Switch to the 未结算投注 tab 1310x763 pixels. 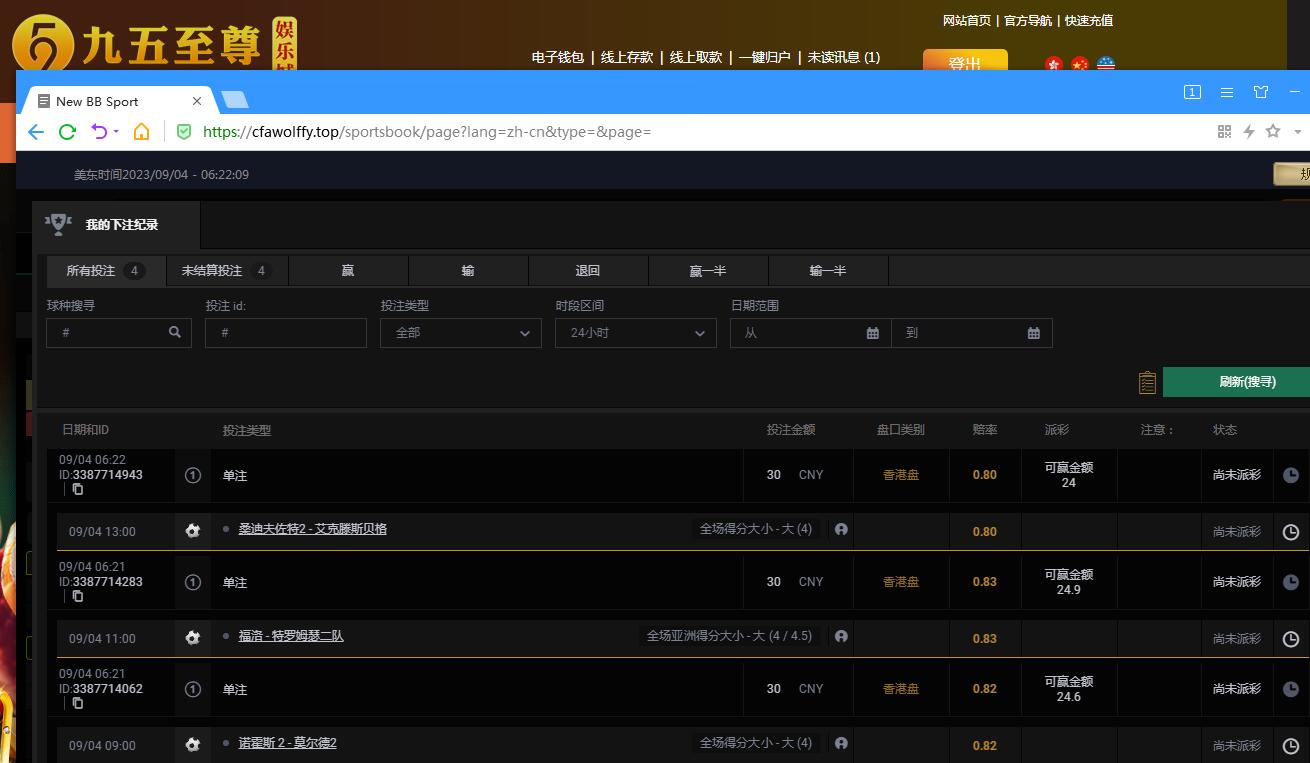[x=223, y=271]
